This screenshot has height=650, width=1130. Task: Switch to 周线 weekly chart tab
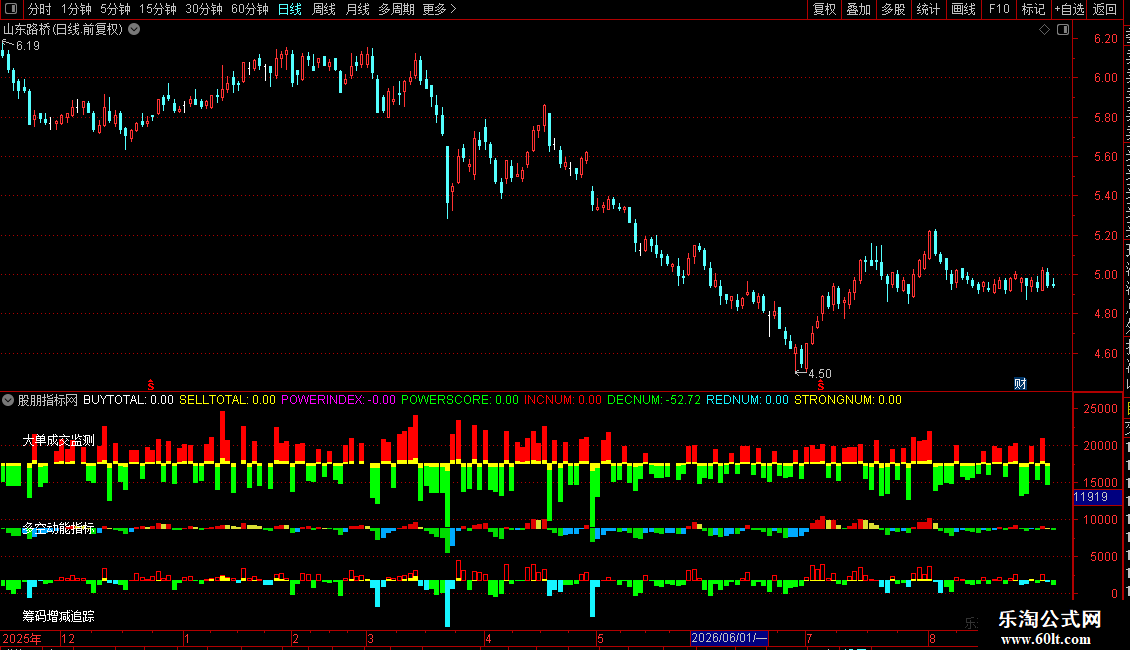pyautogui.click(x=324, y=9)
